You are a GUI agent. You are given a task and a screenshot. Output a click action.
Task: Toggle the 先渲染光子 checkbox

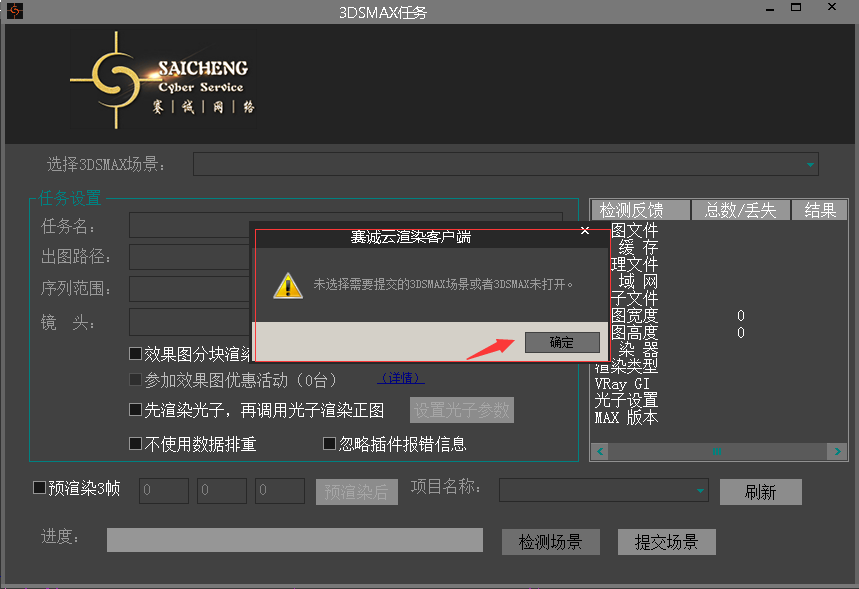pos(136,409)
